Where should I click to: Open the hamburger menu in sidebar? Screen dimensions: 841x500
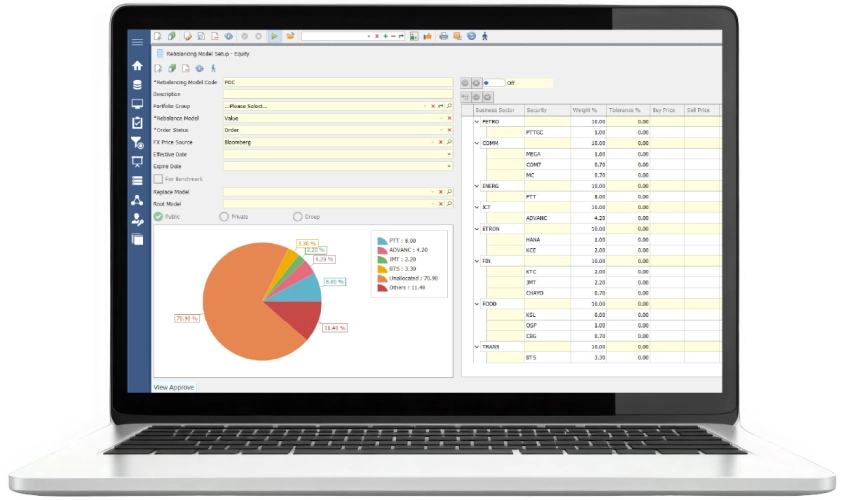point(137,42)
